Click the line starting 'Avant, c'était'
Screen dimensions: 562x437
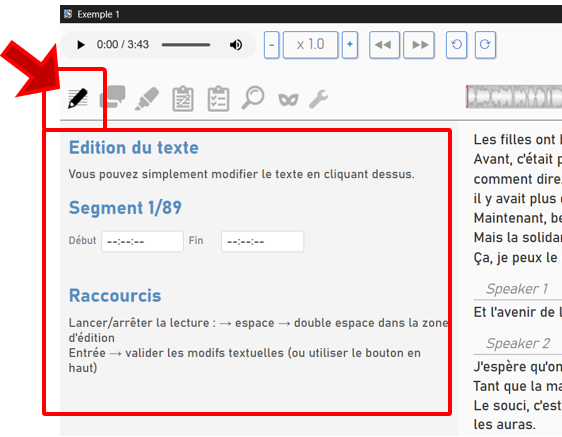(518, 159)
